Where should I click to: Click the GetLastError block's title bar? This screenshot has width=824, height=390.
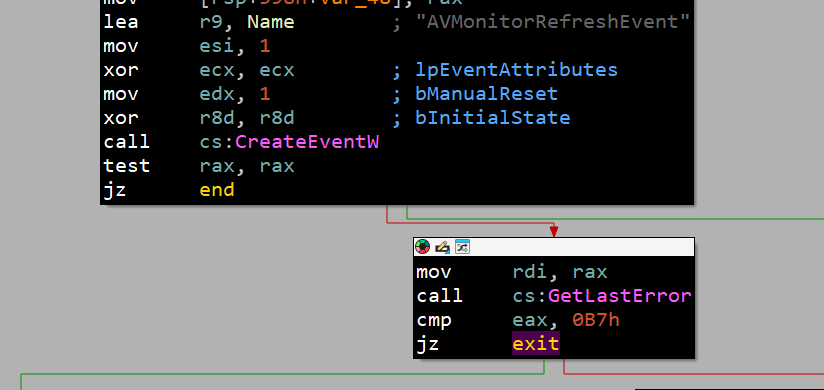pyautogui.click(x=554, y=247)
